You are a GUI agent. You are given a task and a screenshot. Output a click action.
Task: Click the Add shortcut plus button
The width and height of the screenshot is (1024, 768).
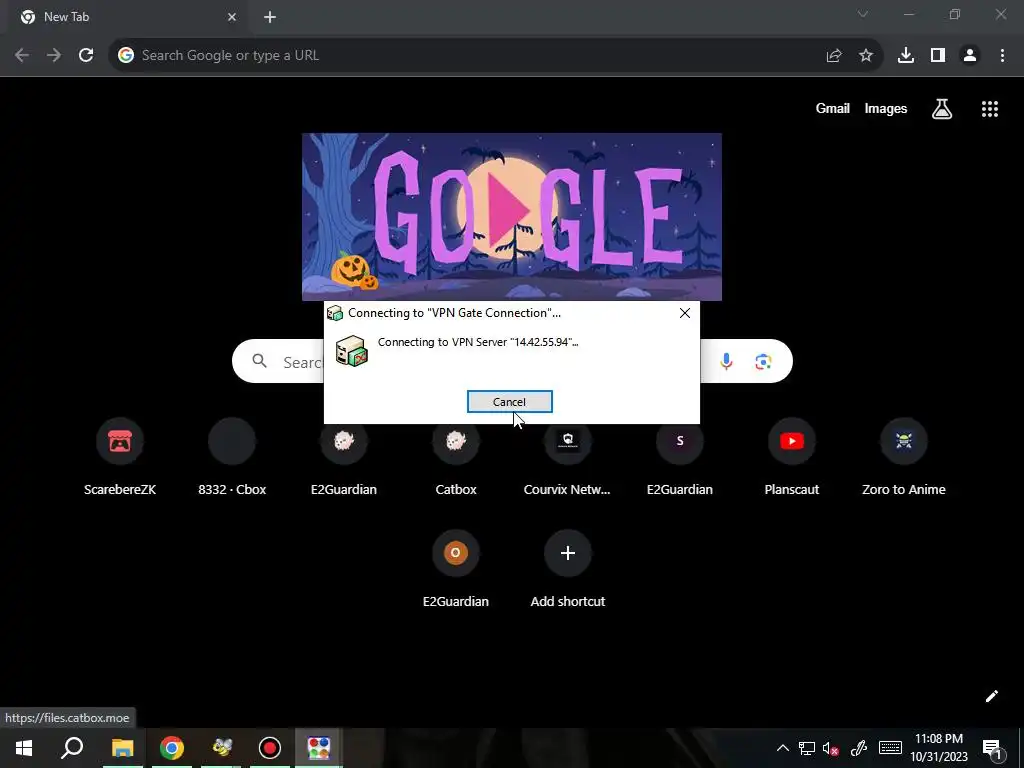tap(568, 553)
